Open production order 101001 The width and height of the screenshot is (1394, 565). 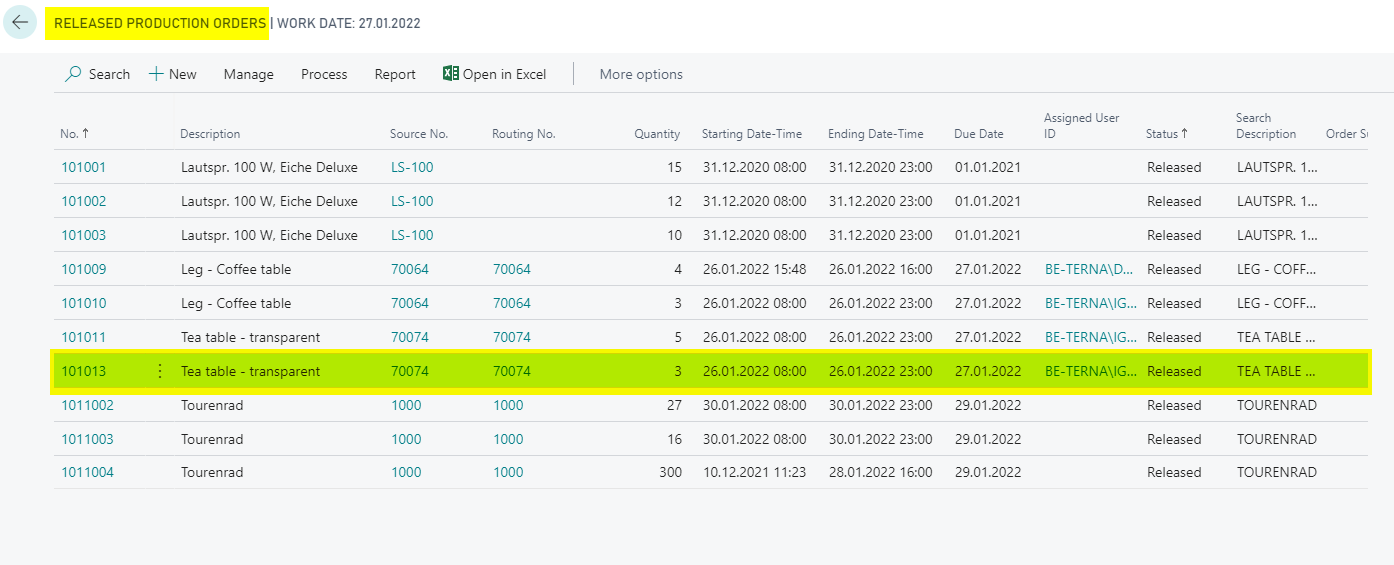pyautogui.click(x=83, y=167)
